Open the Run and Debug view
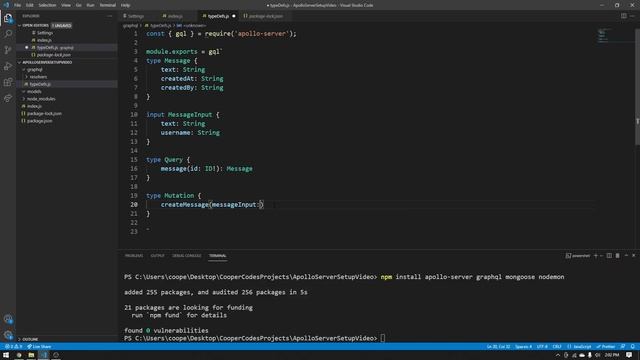The width and height of the screenshot is (640, 360). [x=8, y=66]
